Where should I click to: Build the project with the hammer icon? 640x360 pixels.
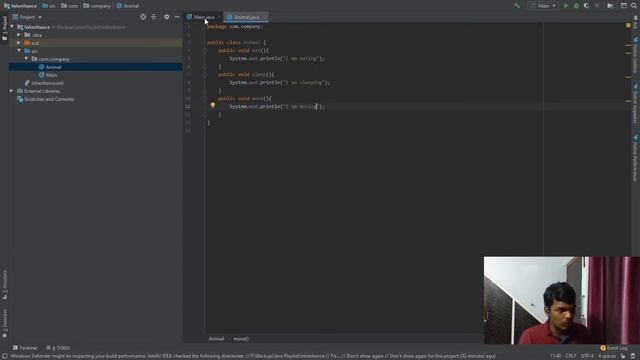click(517, 6)
